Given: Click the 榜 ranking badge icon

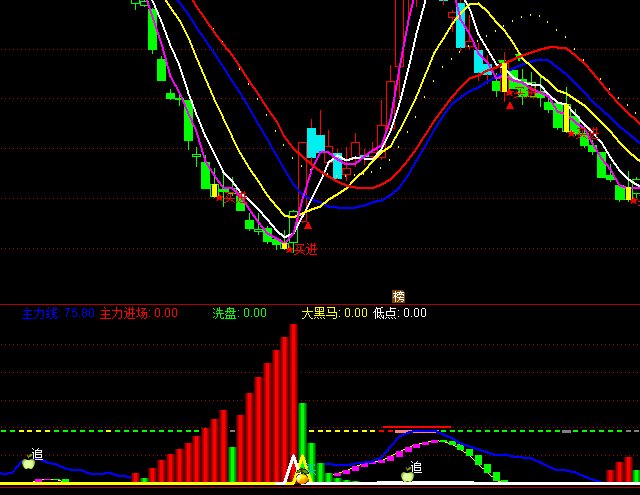Looking at the screenshot, I should 399,296.
